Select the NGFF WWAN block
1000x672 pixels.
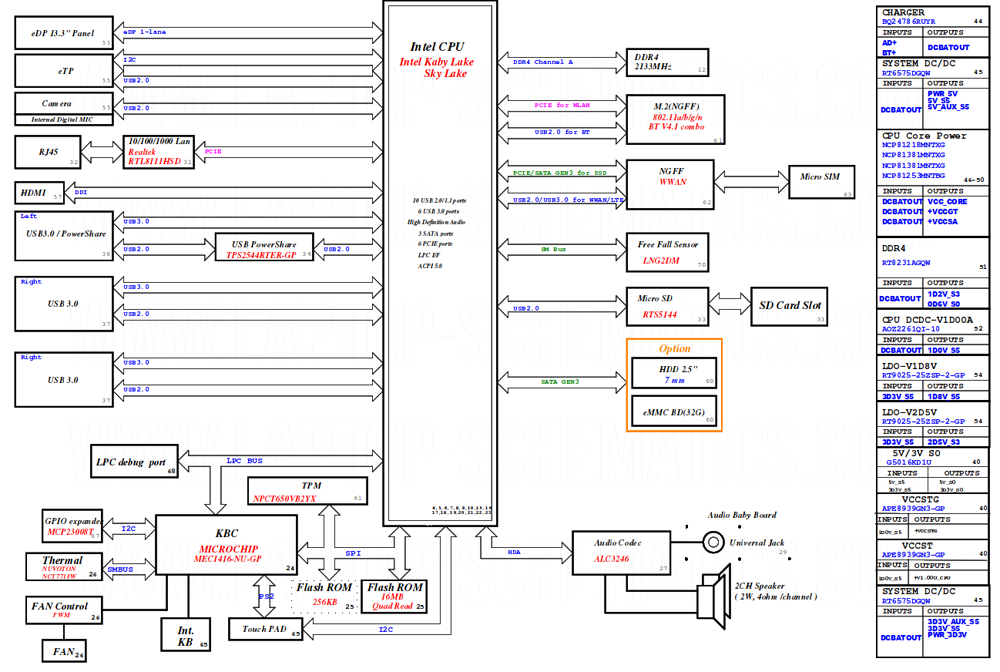click(x=670, y=184)
